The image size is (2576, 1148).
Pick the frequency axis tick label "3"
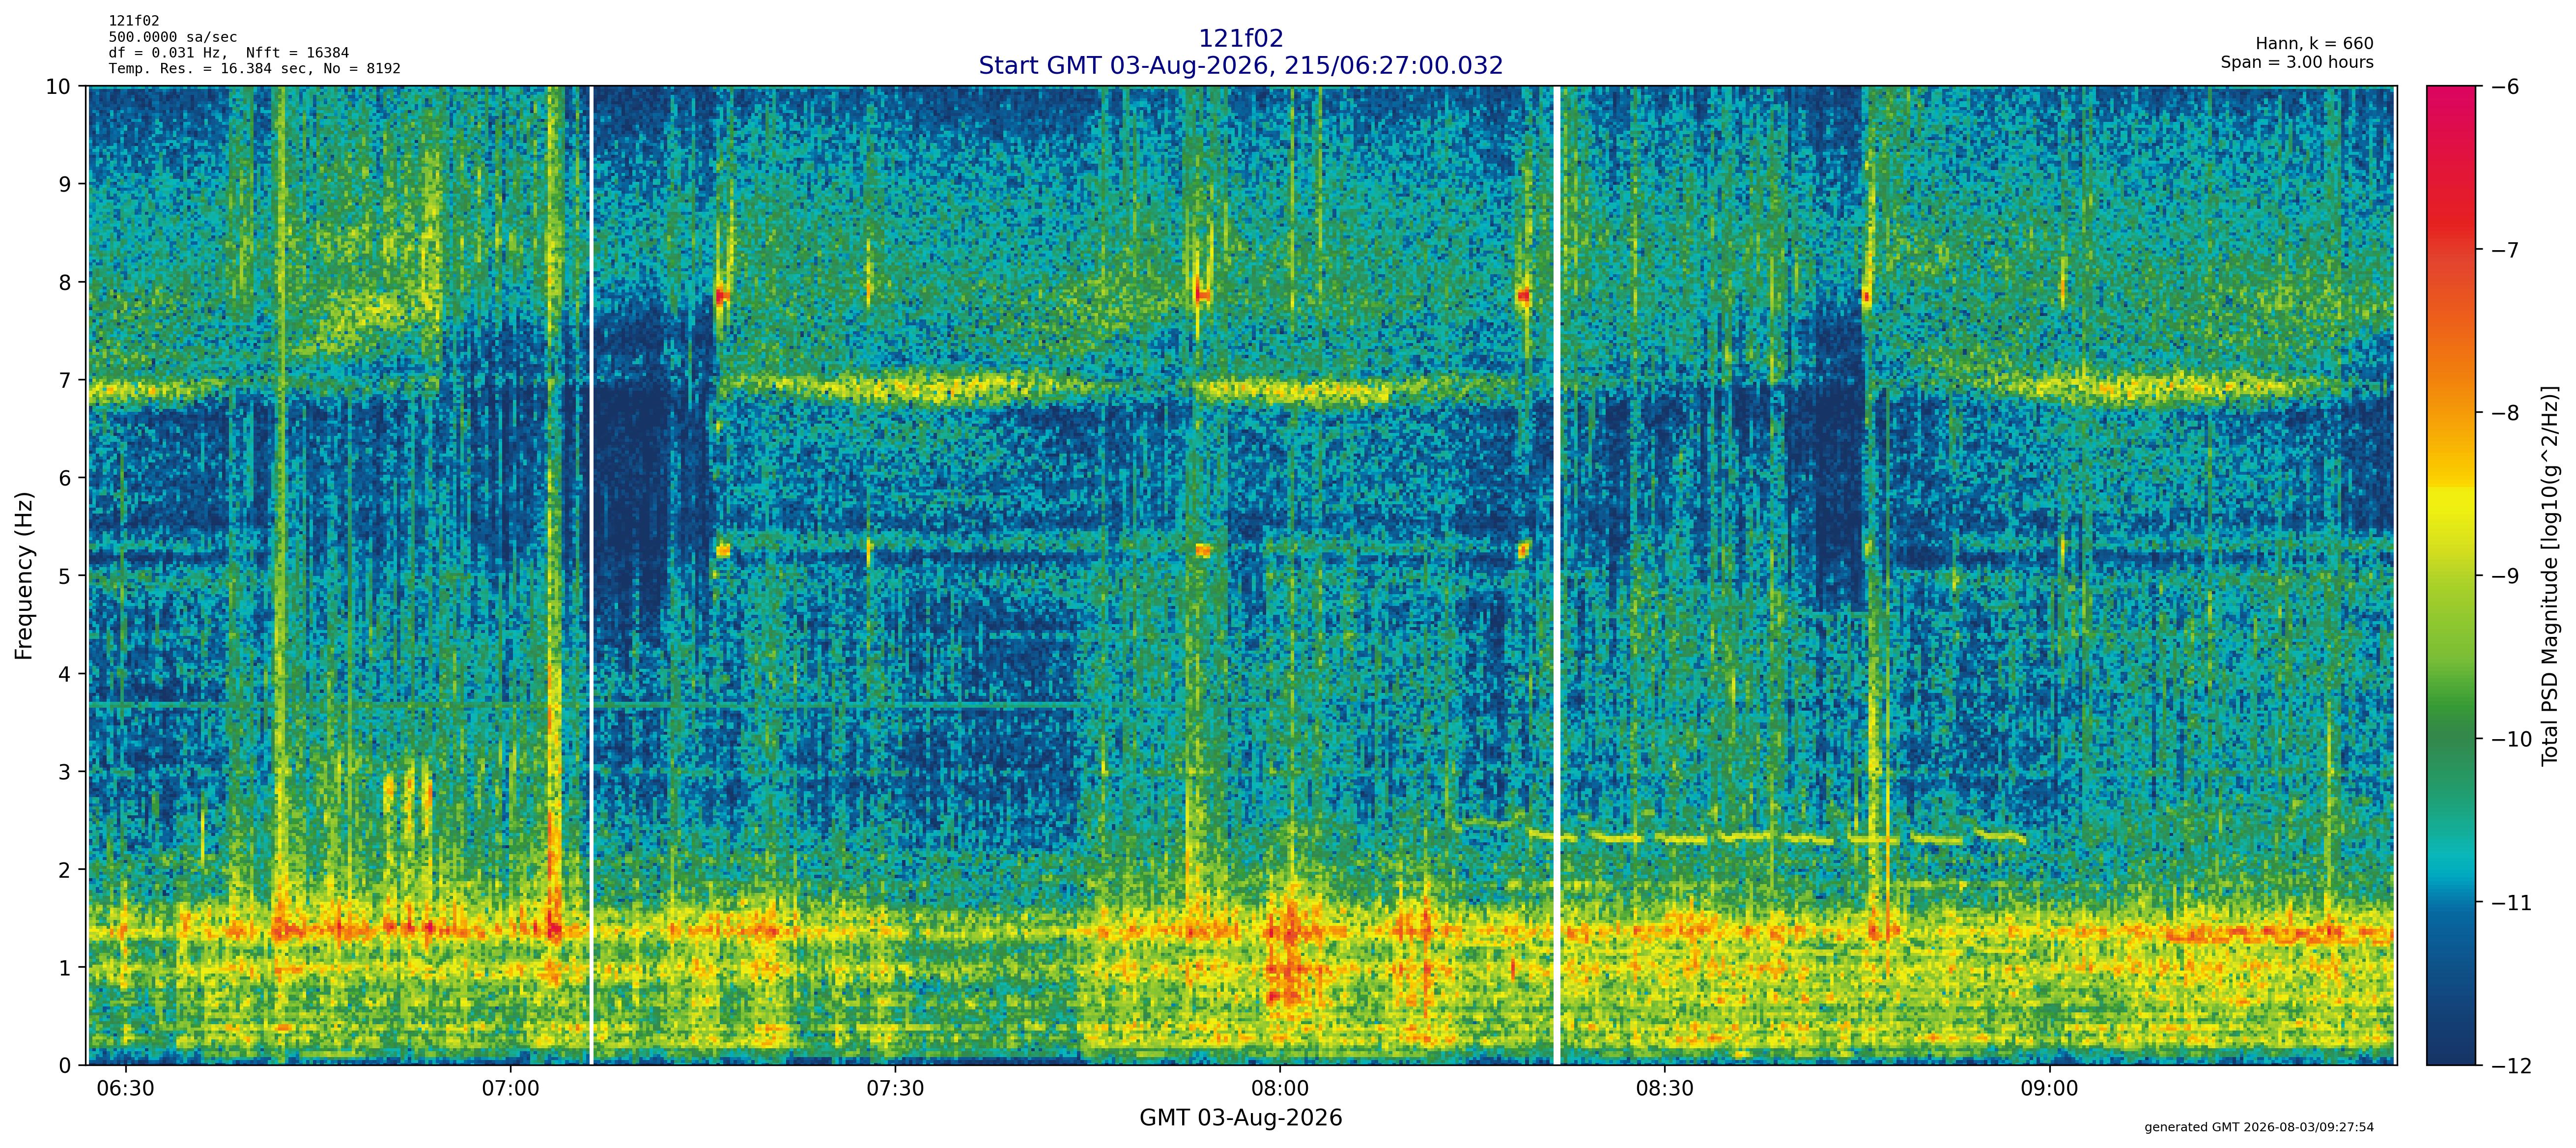[65, 772]
